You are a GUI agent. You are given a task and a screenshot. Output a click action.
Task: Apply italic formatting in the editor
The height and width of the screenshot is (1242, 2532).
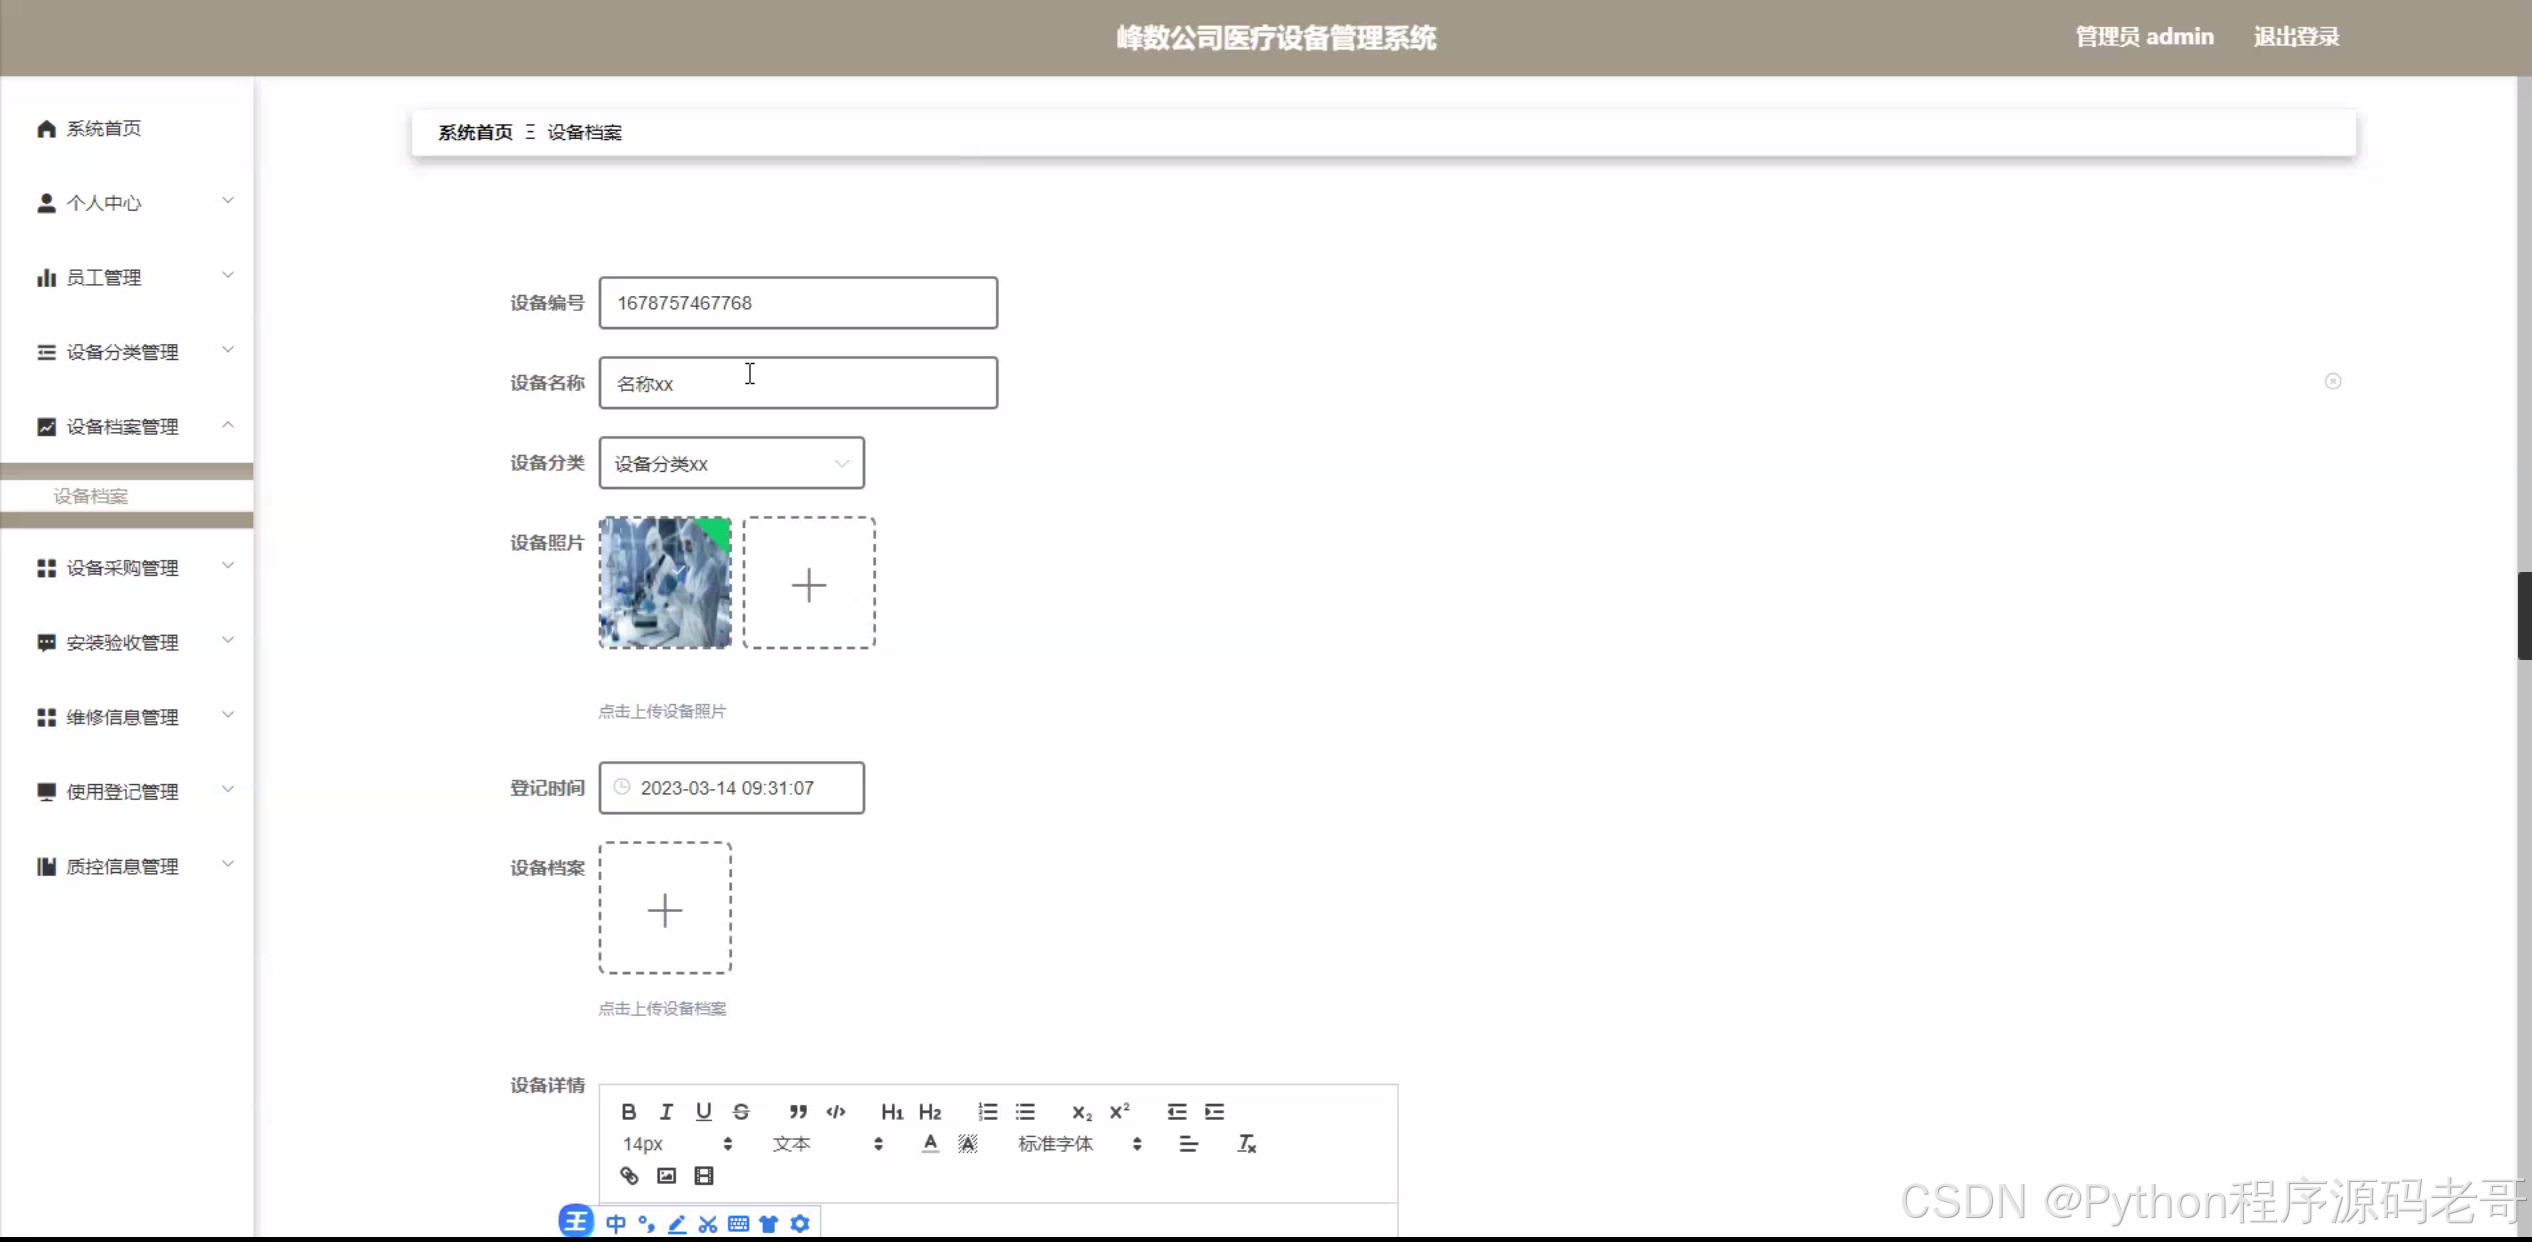pos(666,1111)
